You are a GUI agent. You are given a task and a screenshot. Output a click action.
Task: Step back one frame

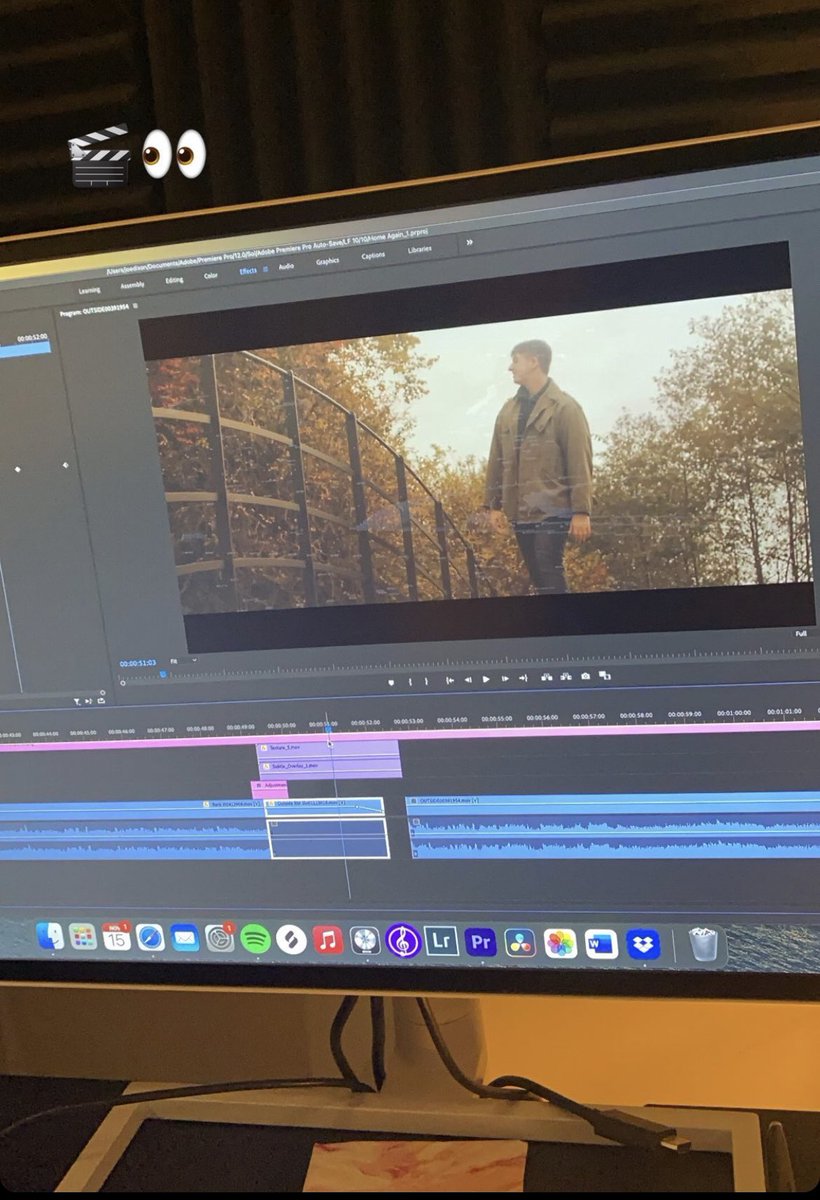pyautogui.click(x=468, y=680)
